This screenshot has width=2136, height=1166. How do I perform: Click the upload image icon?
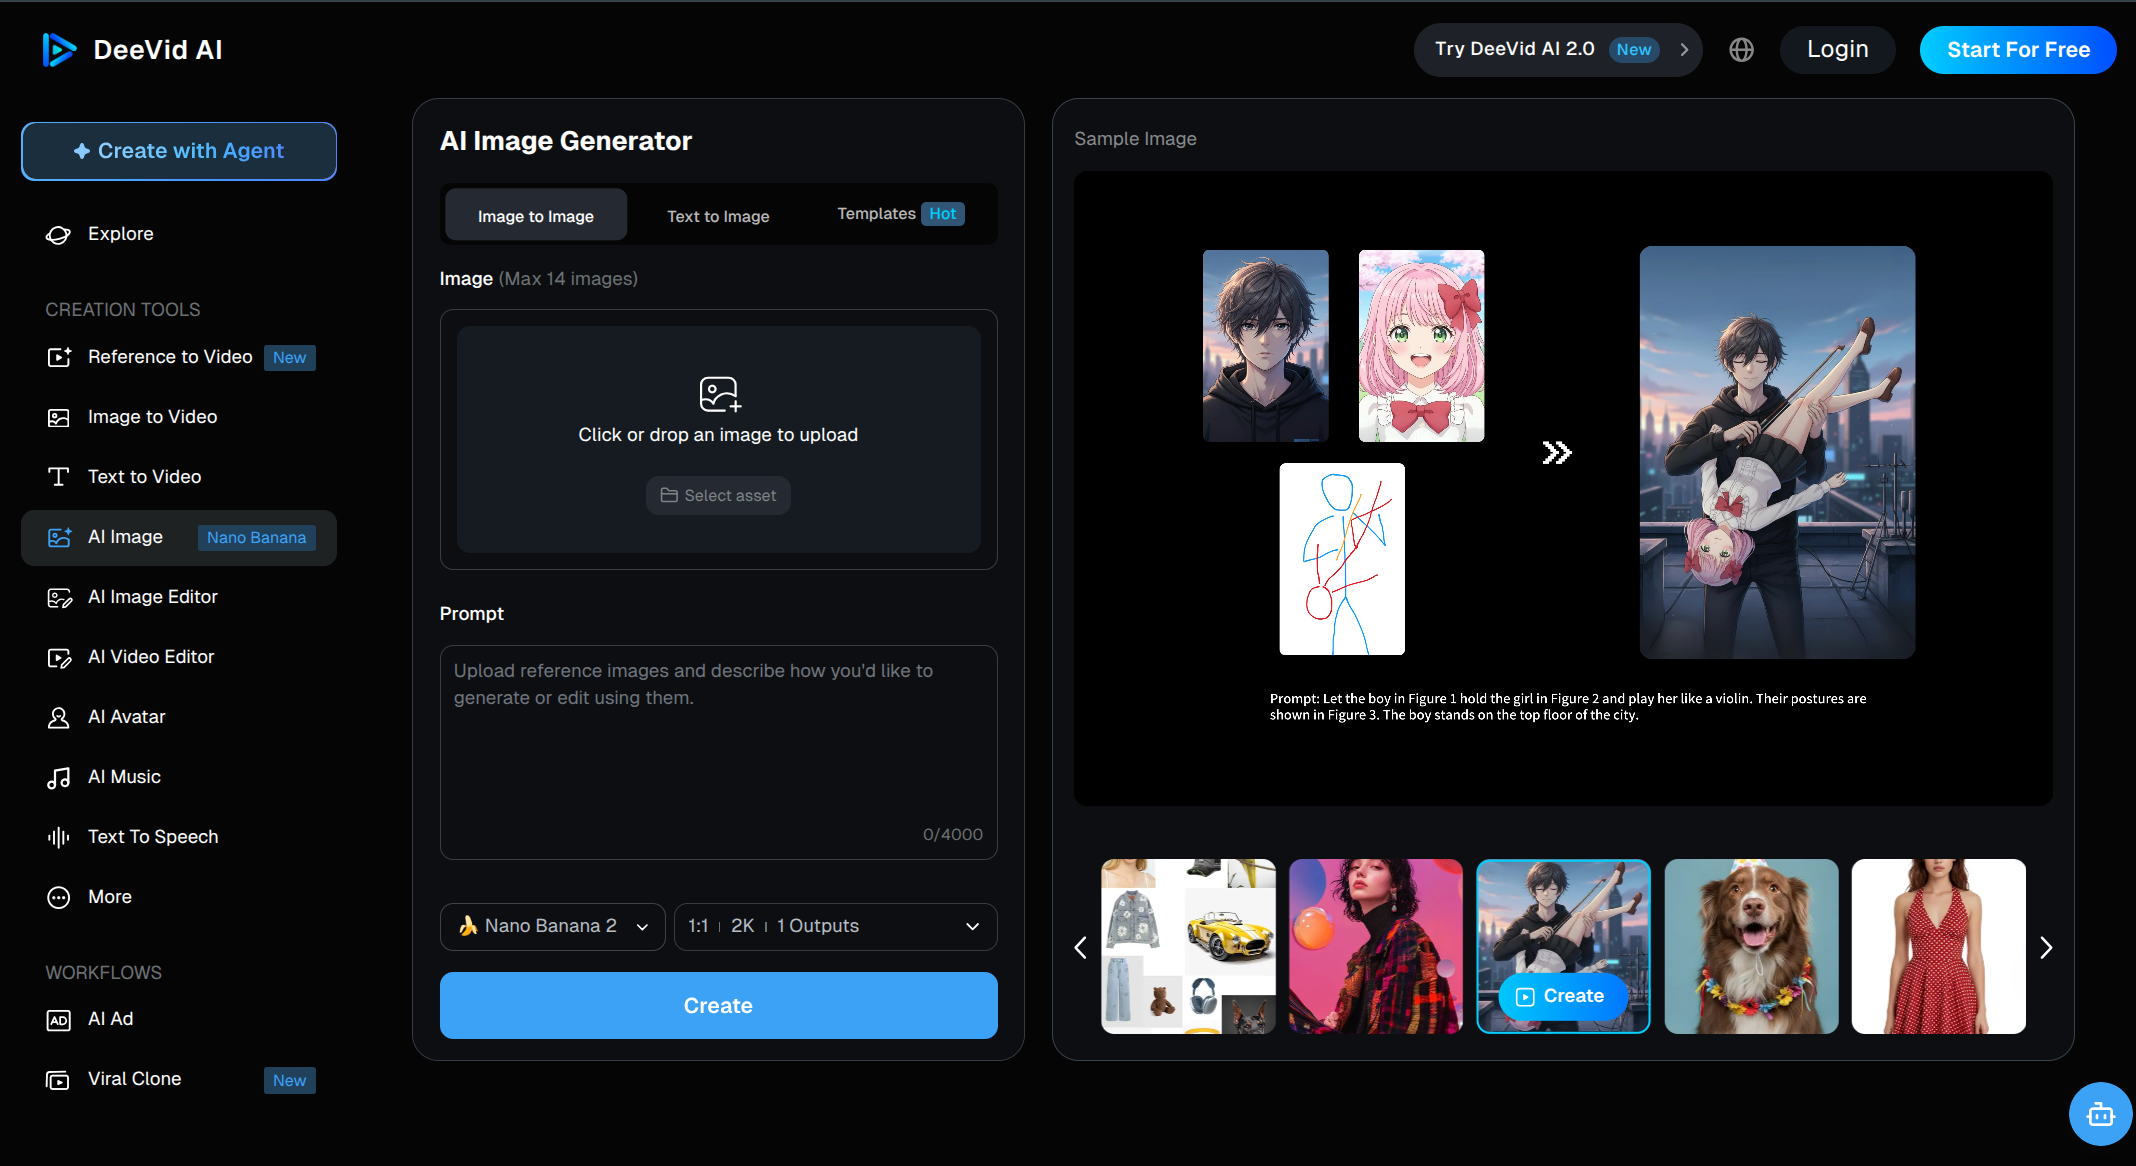coord(719,394)
